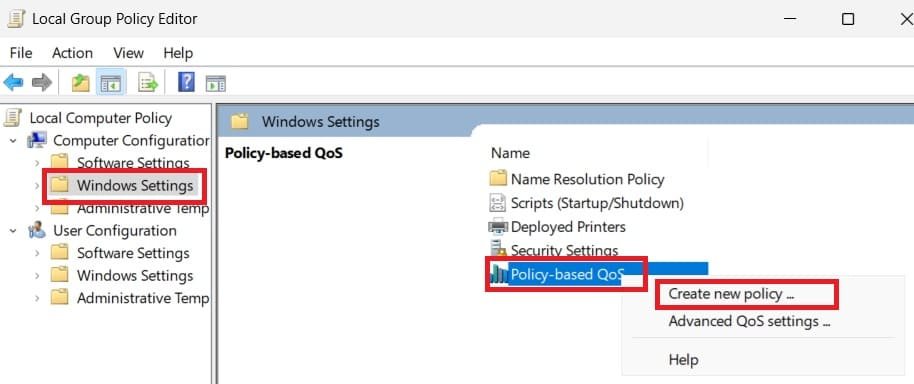Select Deployed Printers list entry
The width and height of the screenshot is (914, 384).
(568, 227)
